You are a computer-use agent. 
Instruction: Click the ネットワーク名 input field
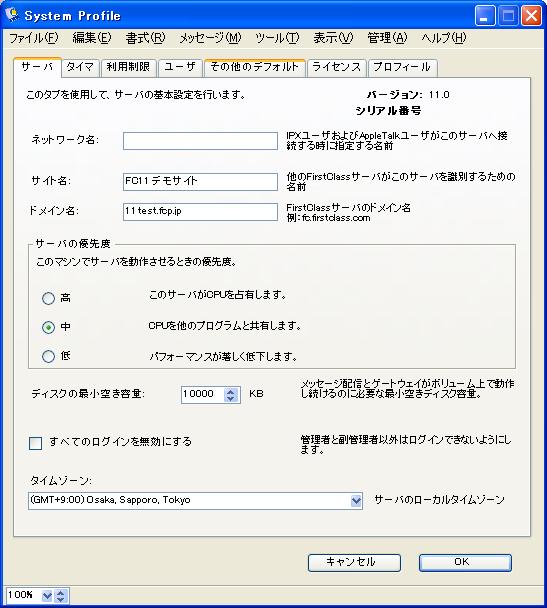point(200,141)
